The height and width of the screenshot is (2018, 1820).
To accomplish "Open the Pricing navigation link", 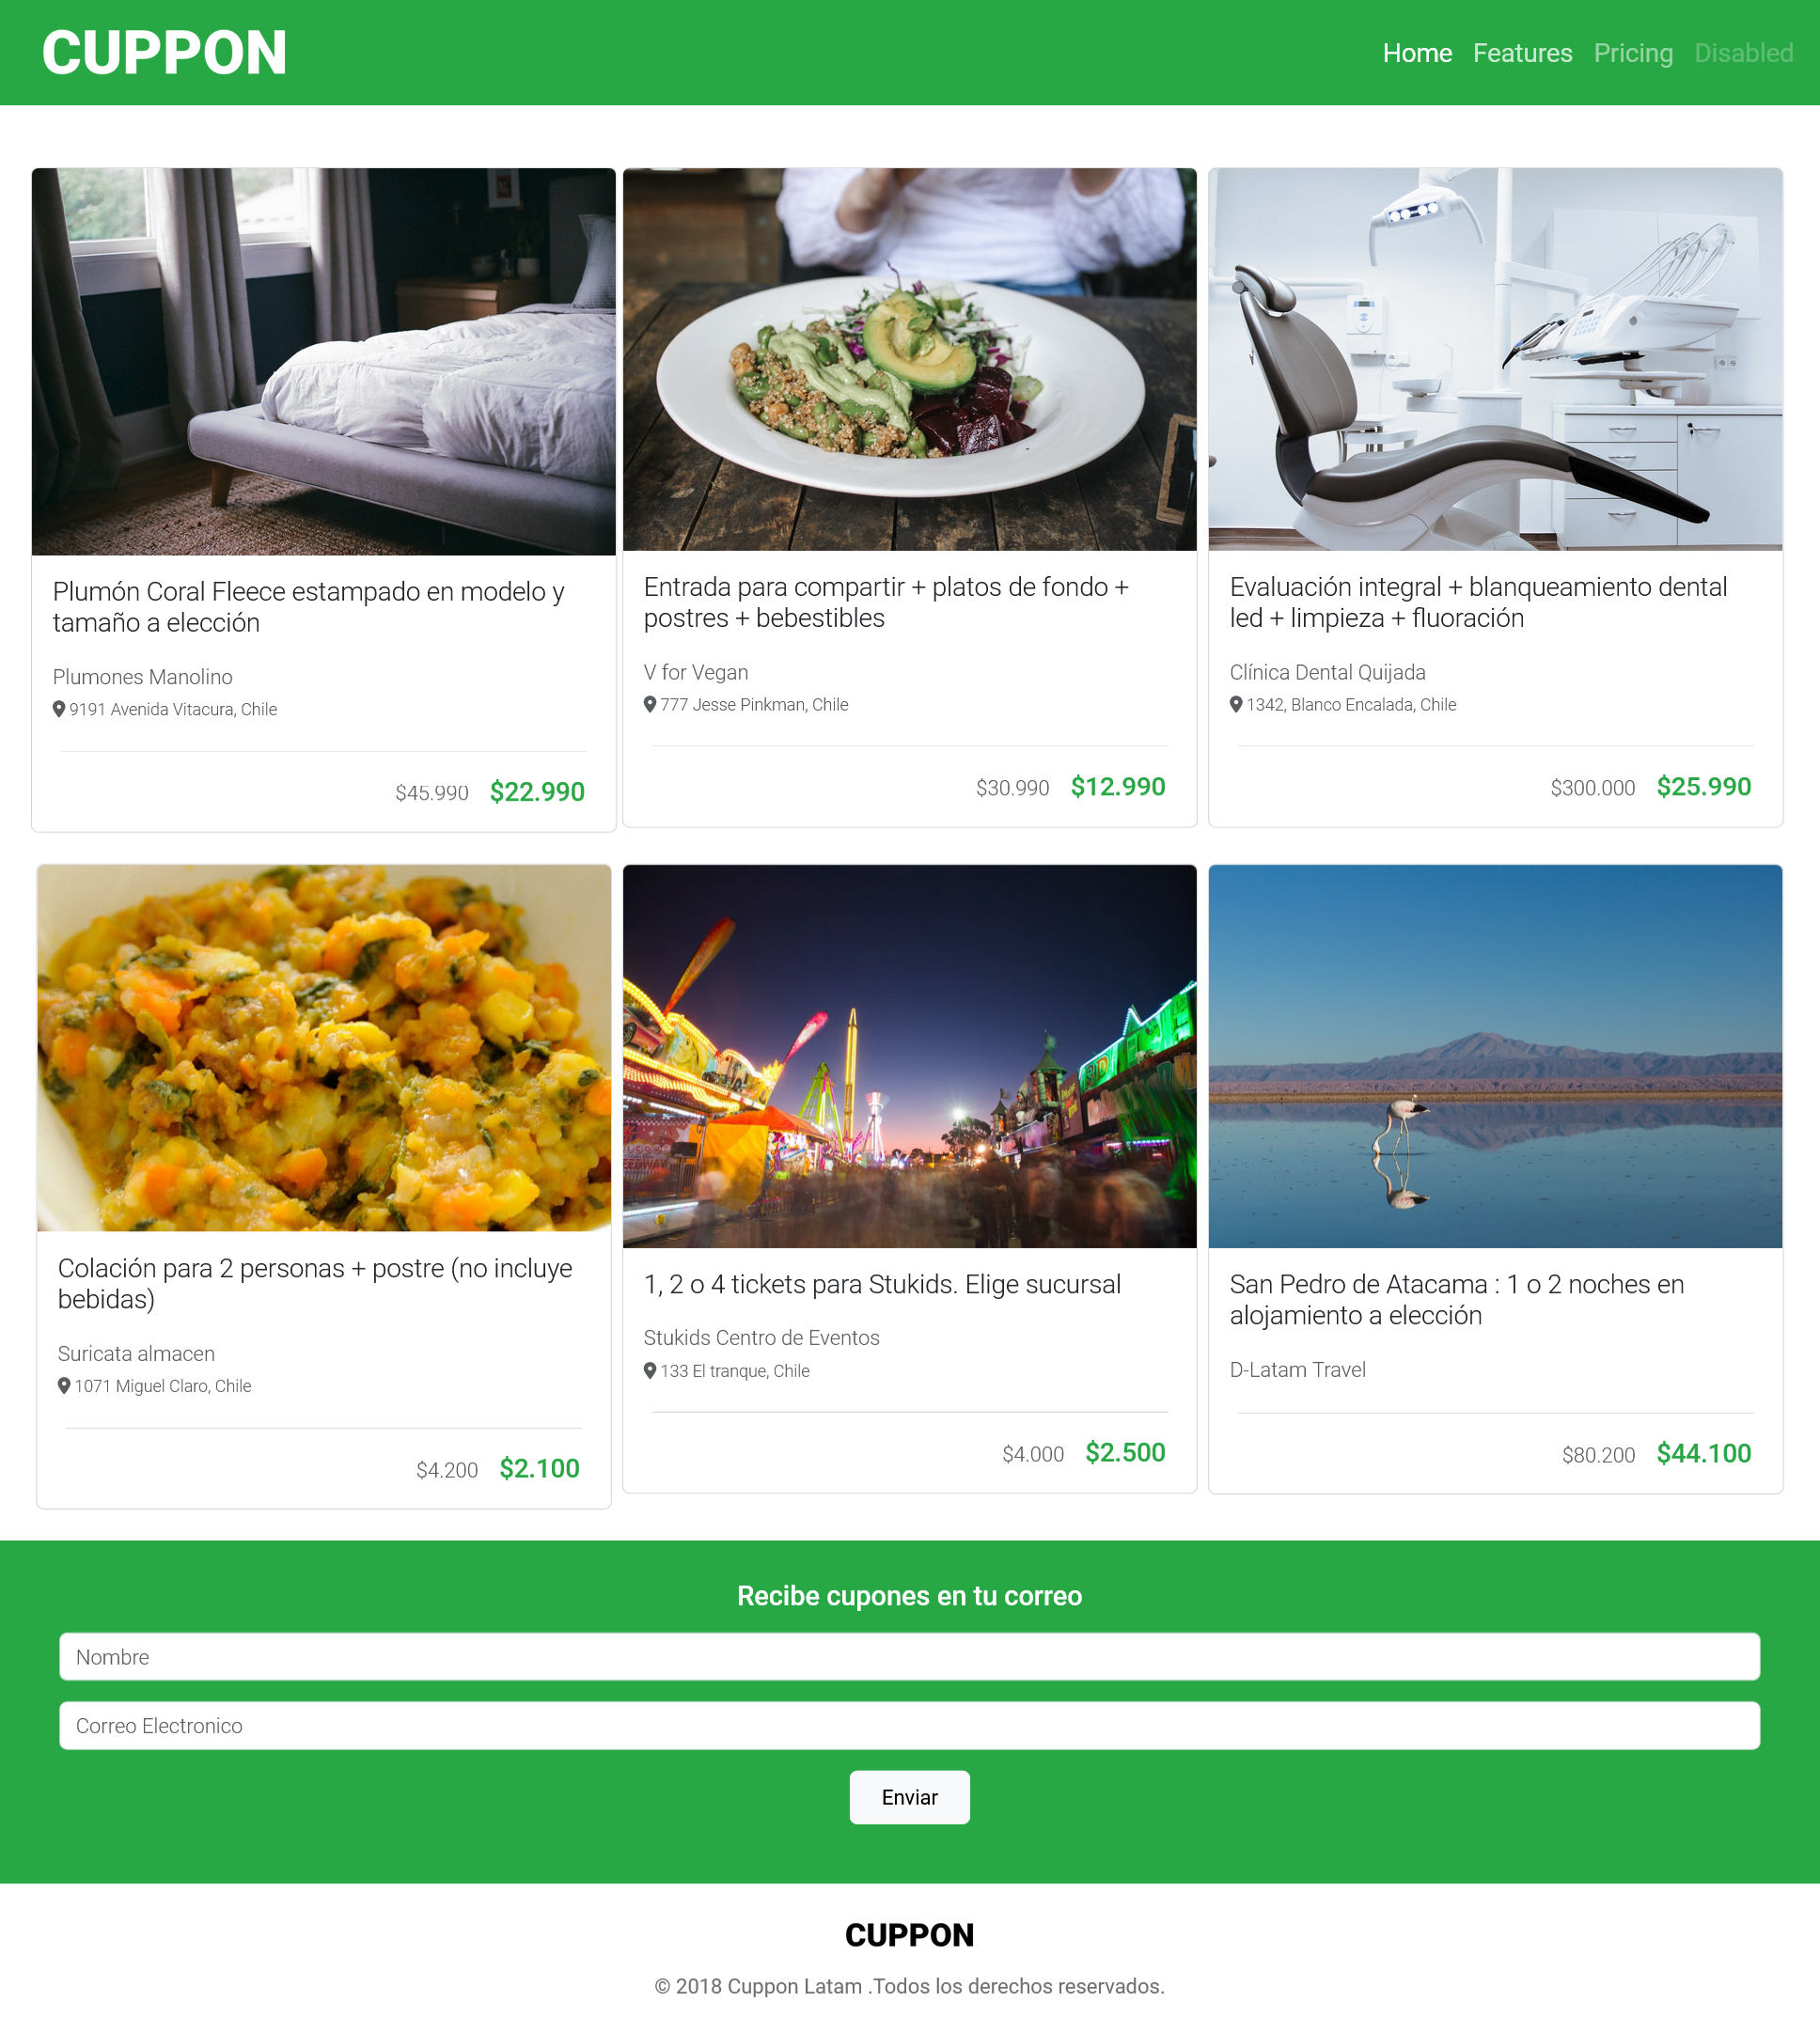I will tap(1633, 53).
